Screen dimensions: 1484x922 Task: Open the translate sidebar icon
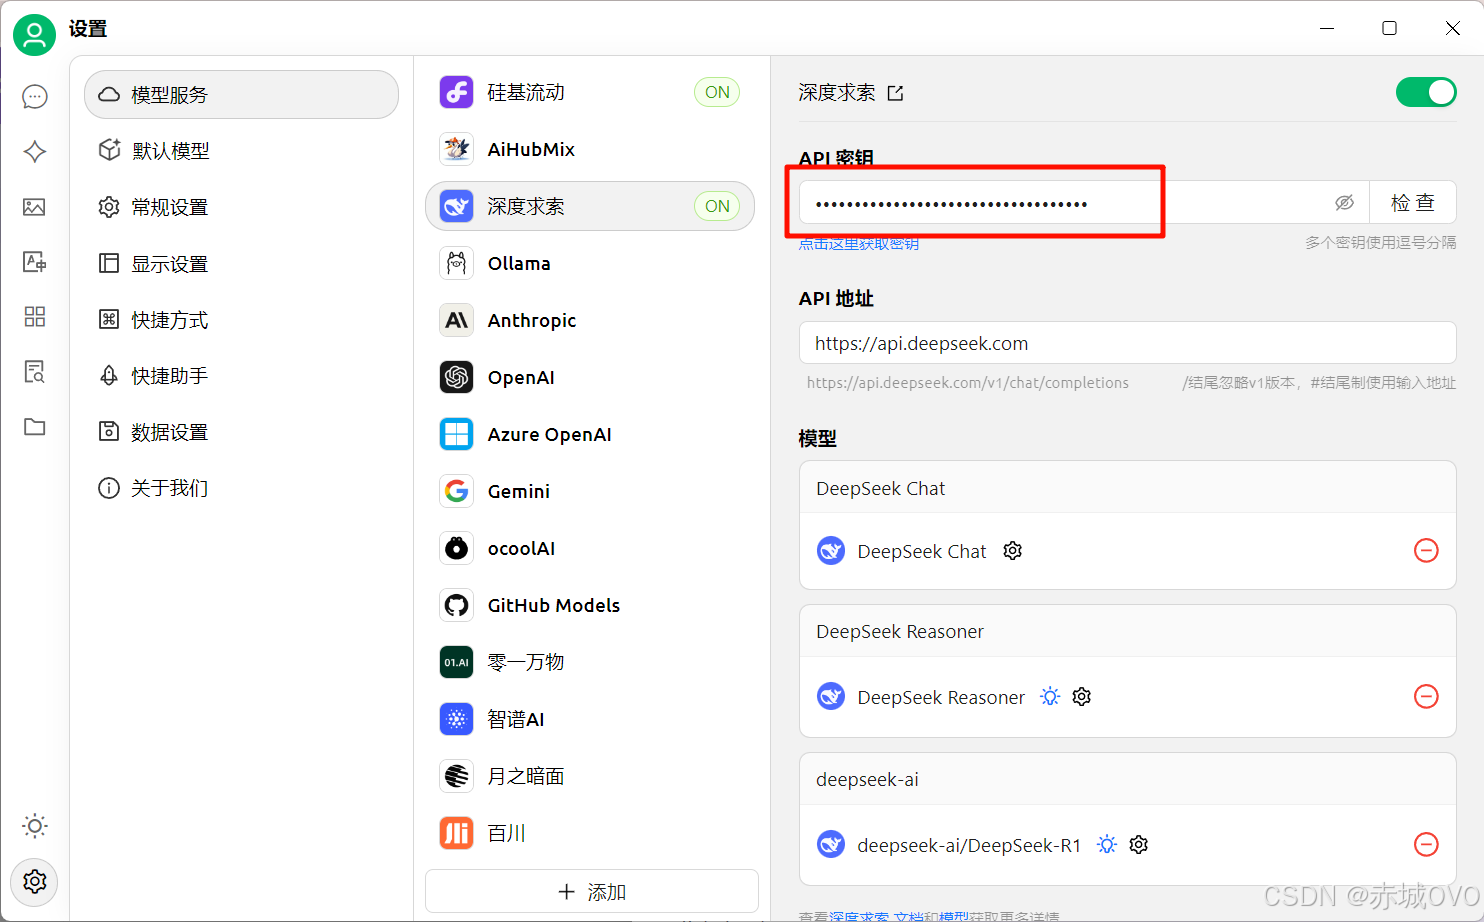[x=35, y=262]
